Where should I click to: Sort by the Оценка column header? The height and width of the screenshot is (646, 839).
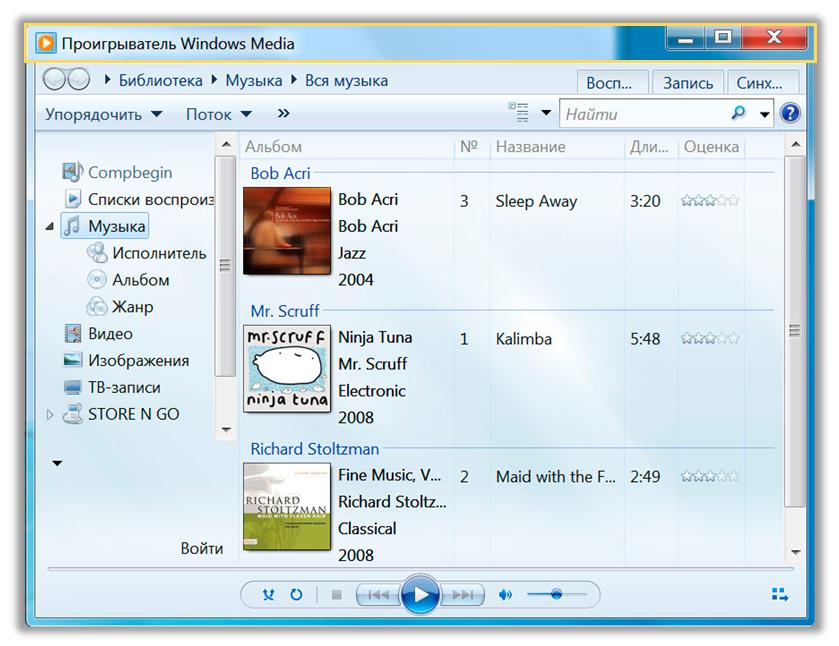(x=711, y=147)
